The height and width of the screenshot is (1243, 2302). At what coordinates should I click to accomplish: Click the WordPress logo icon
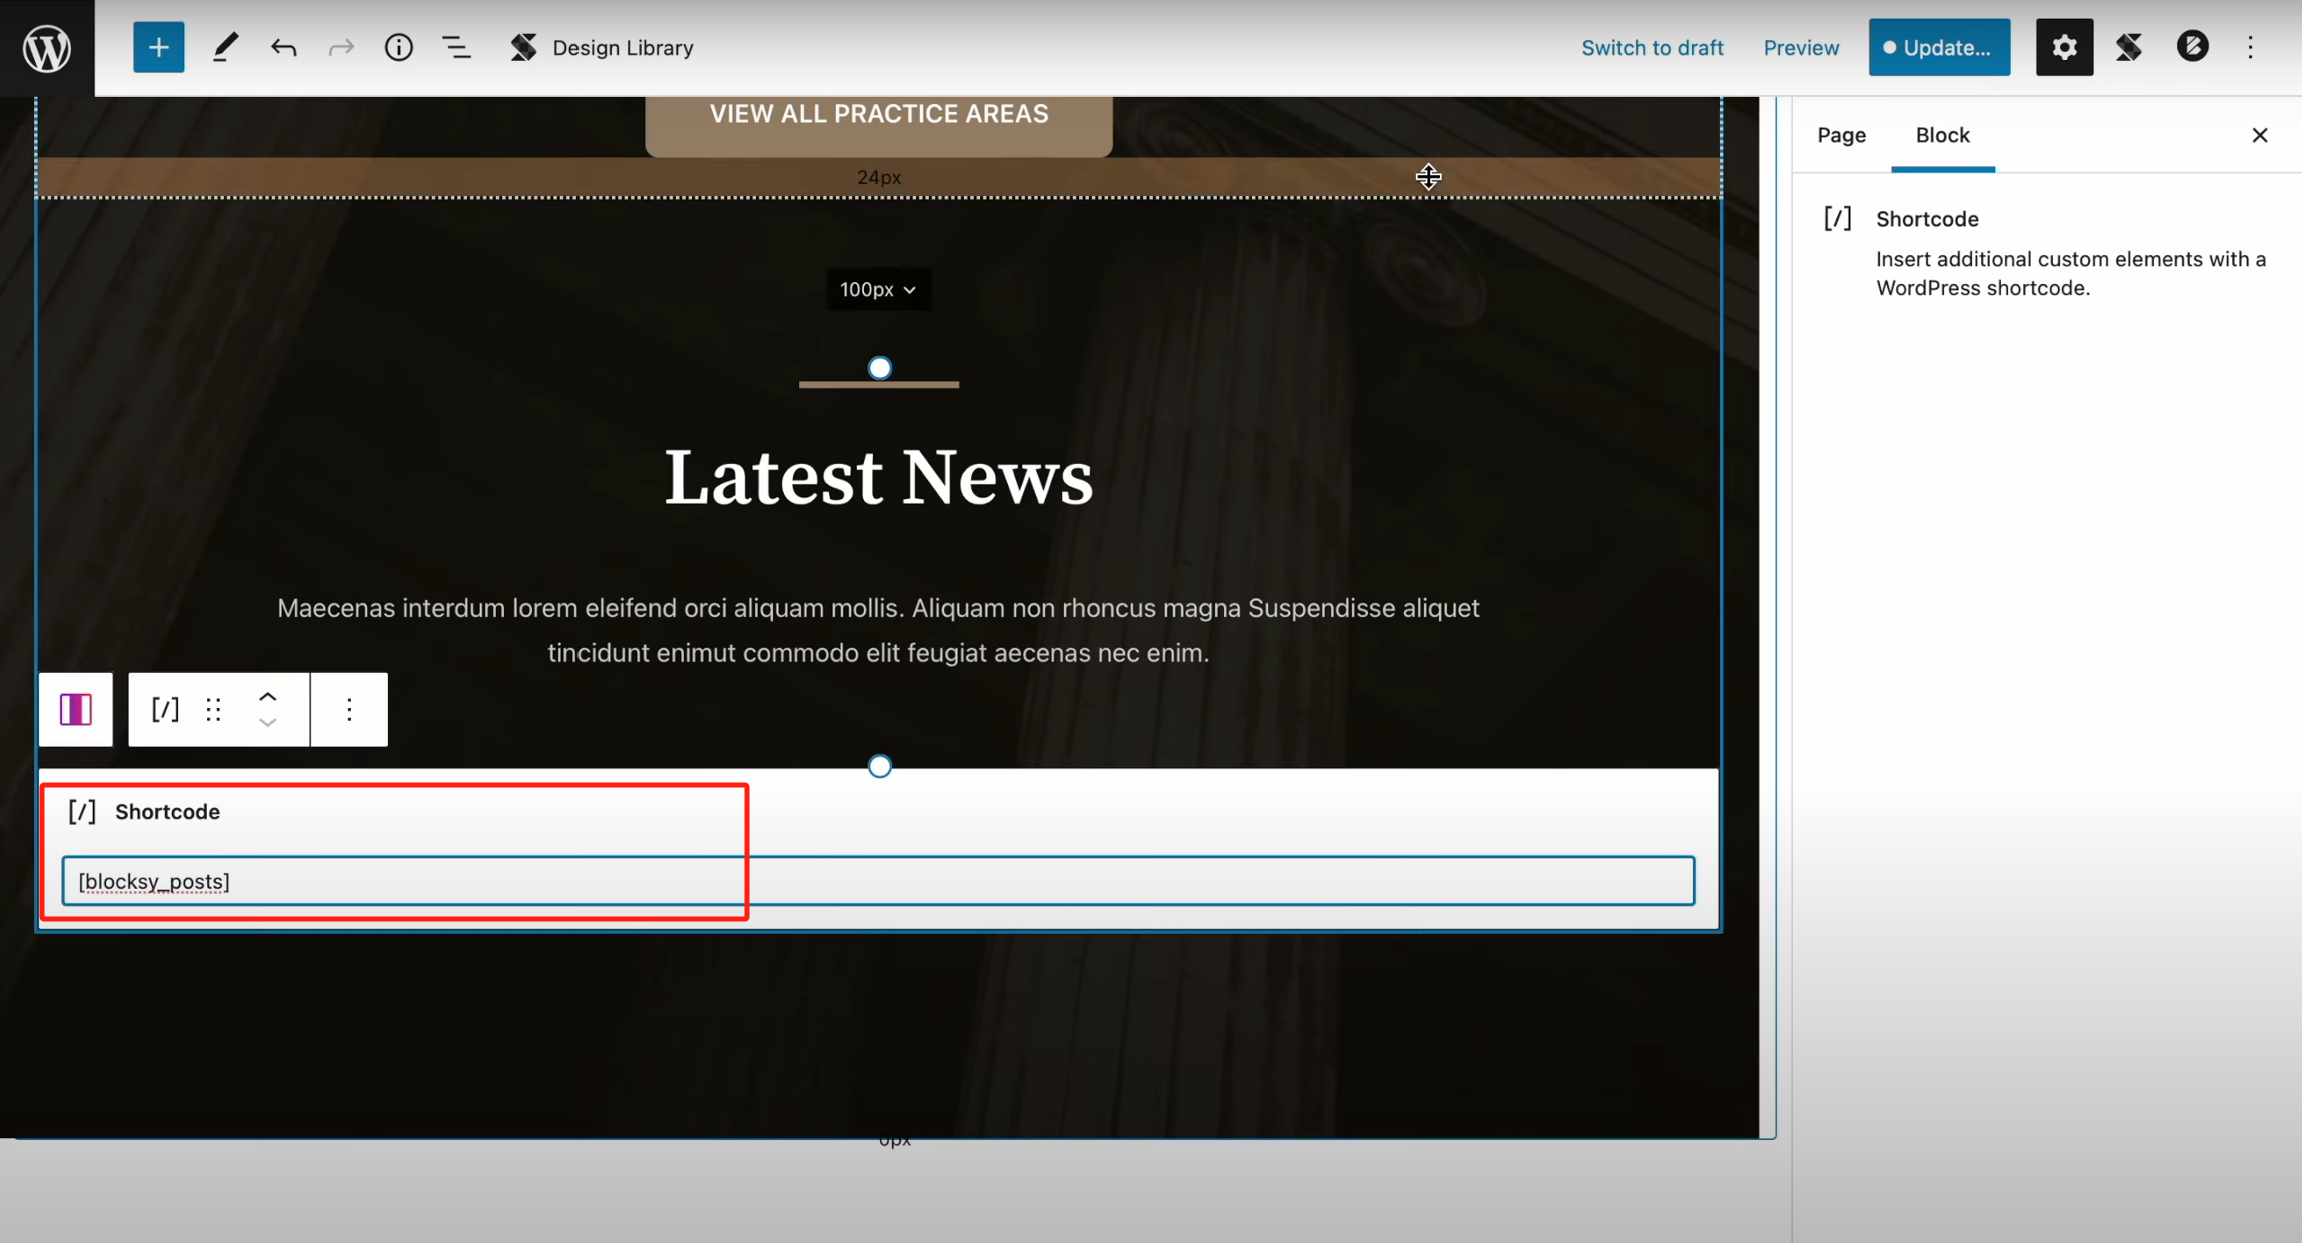coord(47,48)
